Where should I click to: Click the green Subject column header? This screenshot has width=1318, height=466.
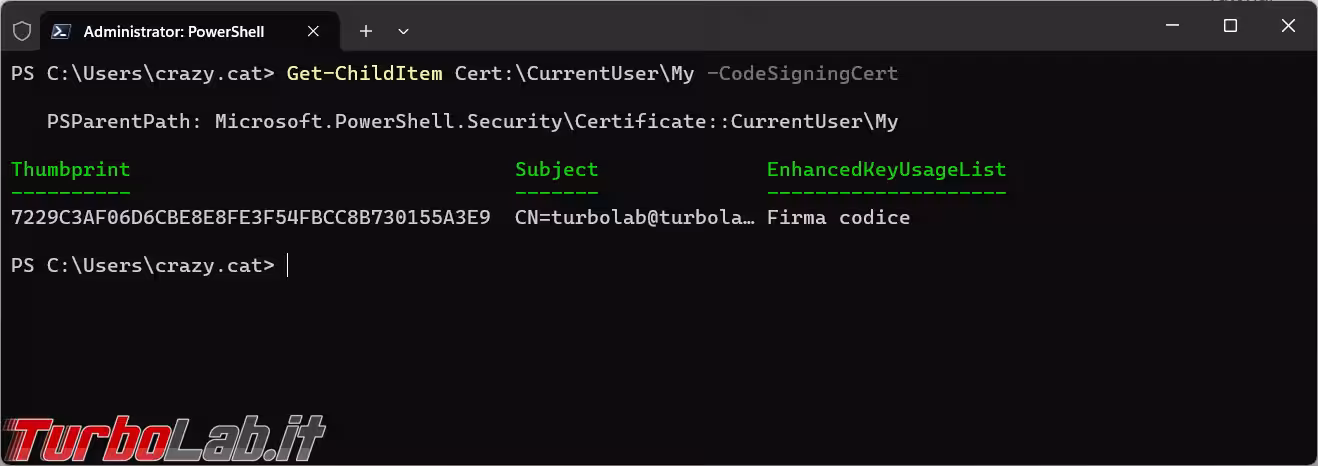(x=556, y=169)
